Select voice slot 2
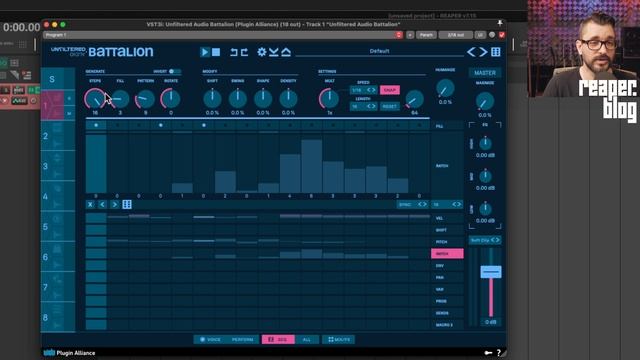Viewport: 640px width, 360px height. pos(58,136)
